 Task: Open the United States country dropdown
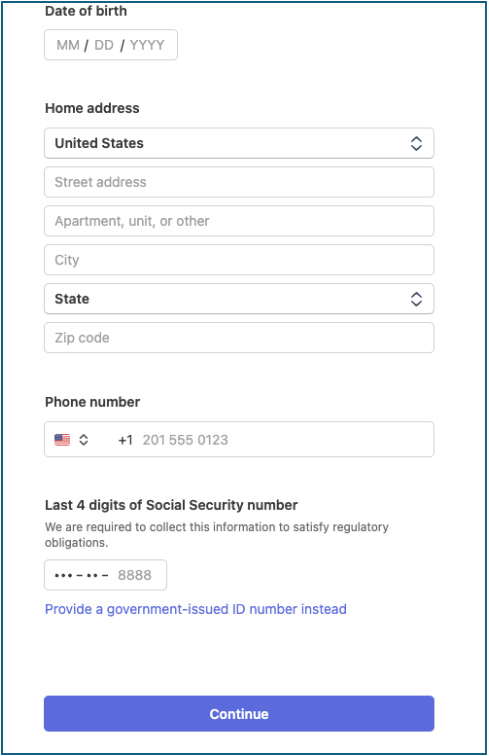(239, 143)
